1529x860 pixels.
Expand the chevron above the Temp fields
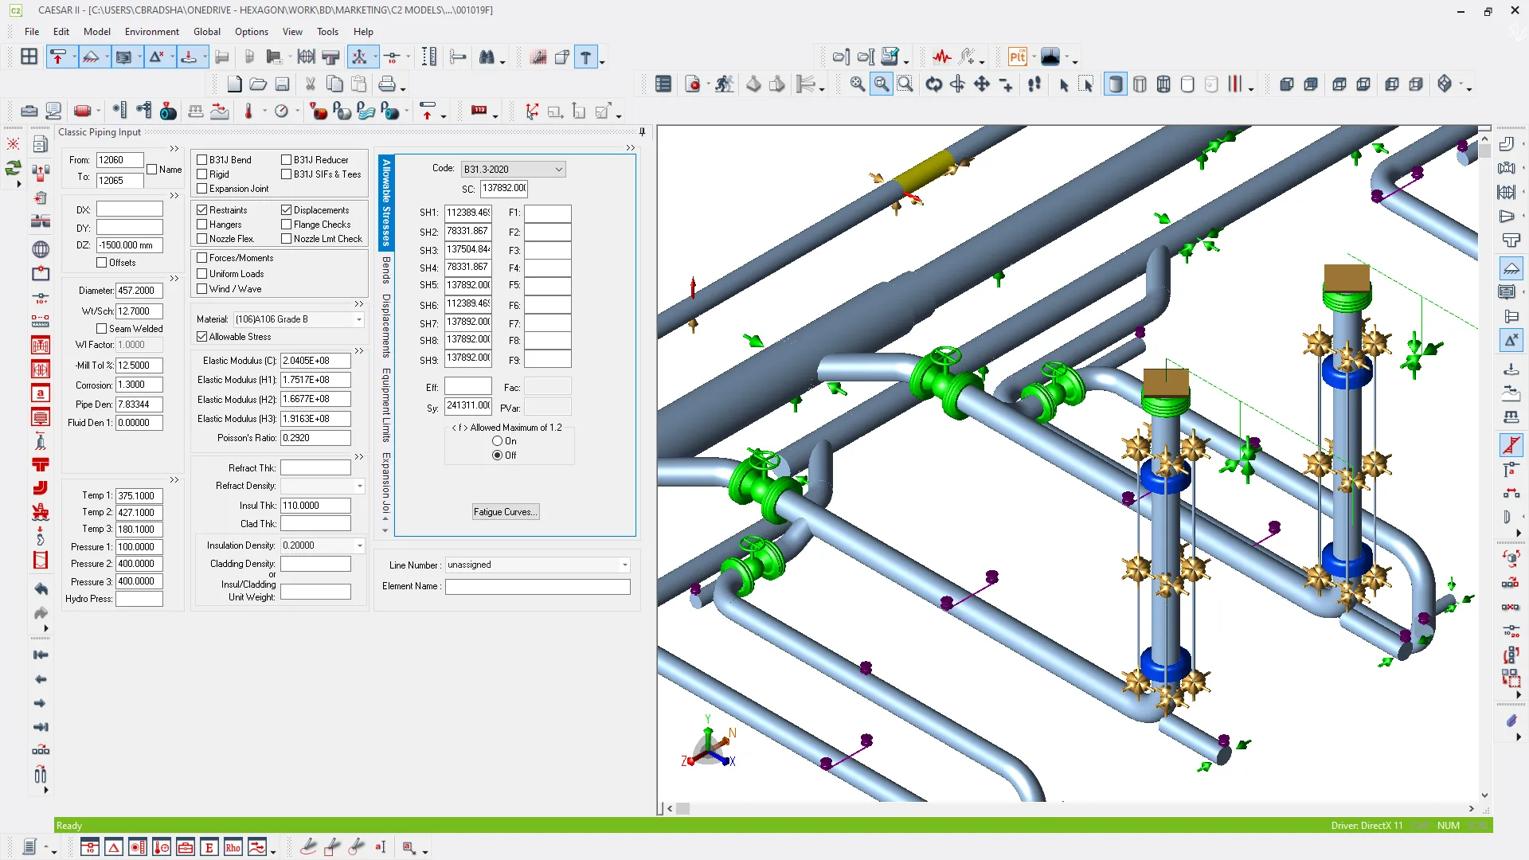pos(174,480)
